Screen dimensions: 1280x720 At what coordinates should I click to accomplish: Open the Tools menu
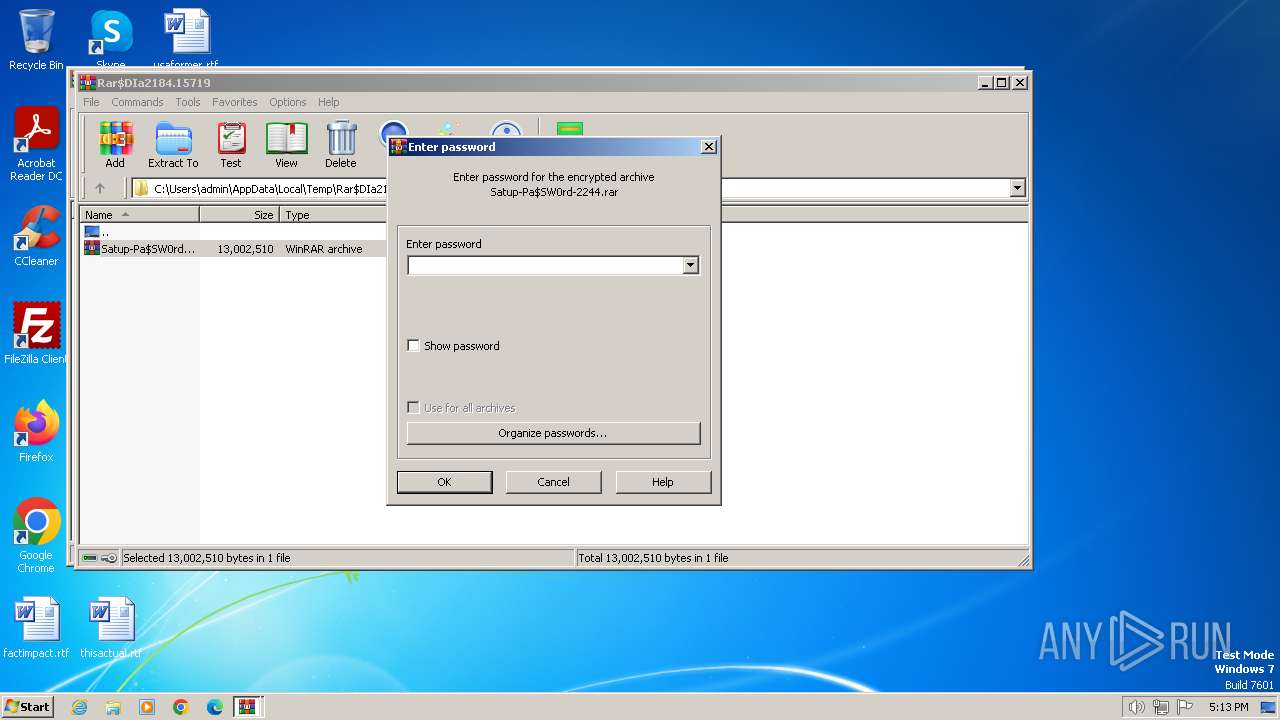click(188, 102)
